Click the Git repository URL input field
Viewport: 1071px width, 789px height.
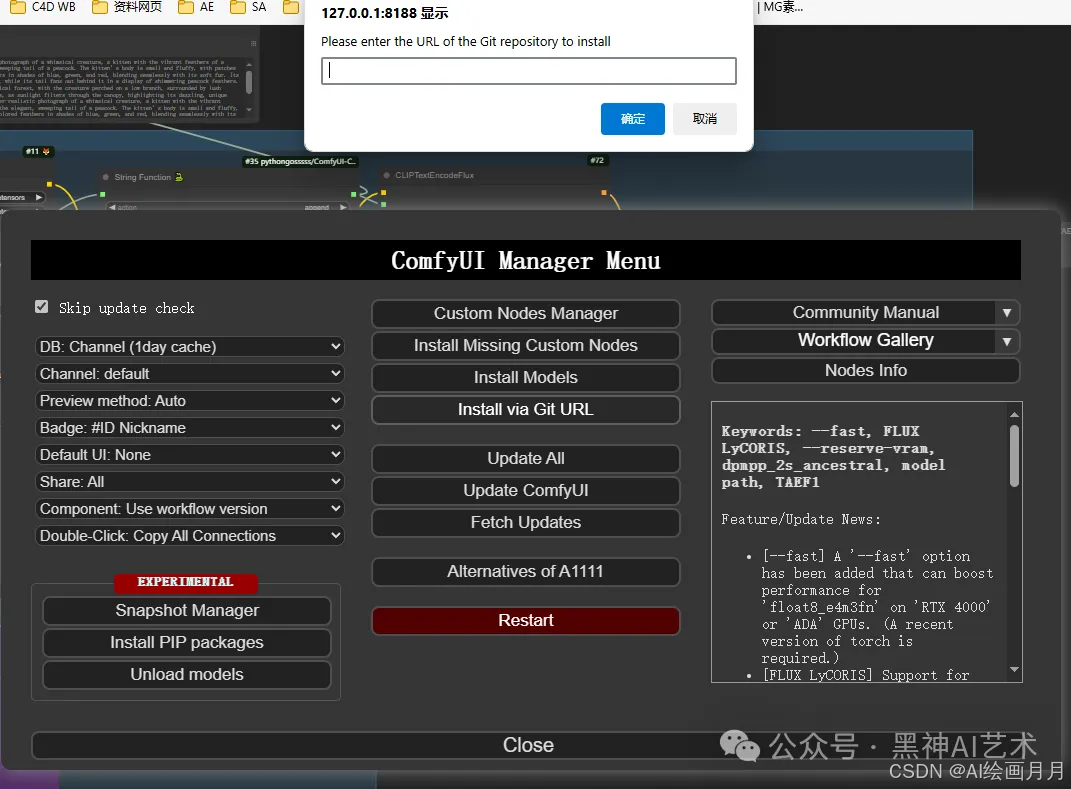tap(529, 71)
